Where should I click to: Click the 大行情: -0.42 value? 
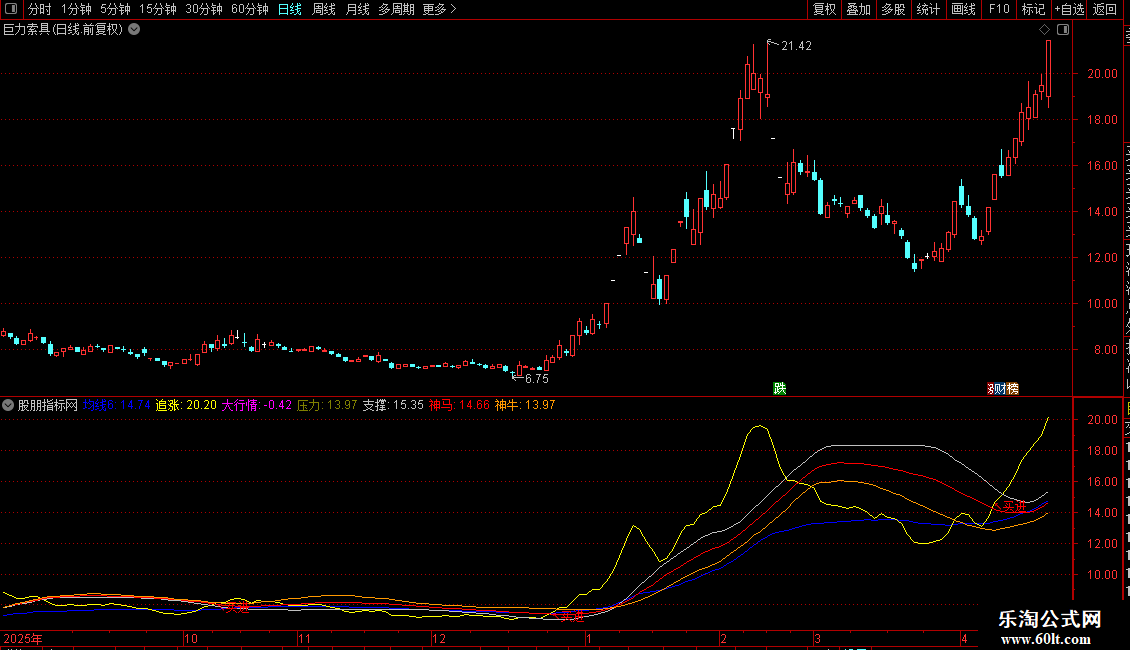(257, 405)
